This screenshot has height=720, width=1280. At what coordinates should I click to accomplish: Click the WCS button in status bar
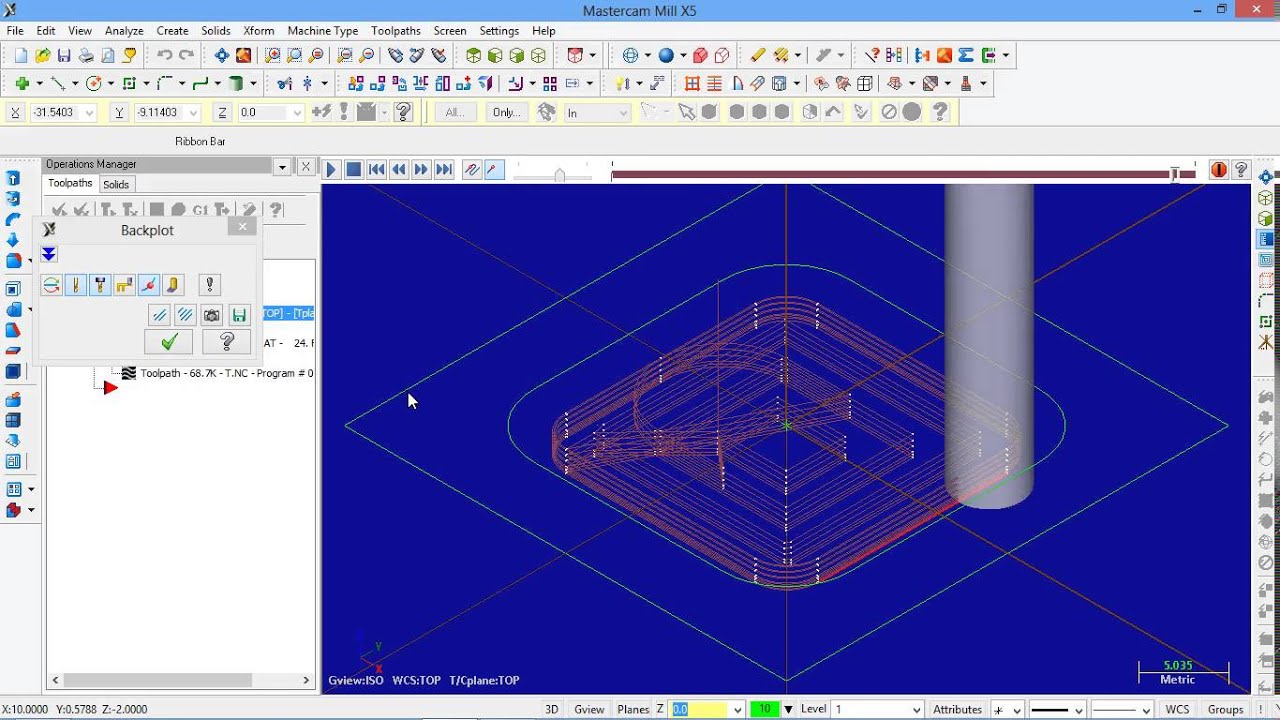tap(1178, 709)
